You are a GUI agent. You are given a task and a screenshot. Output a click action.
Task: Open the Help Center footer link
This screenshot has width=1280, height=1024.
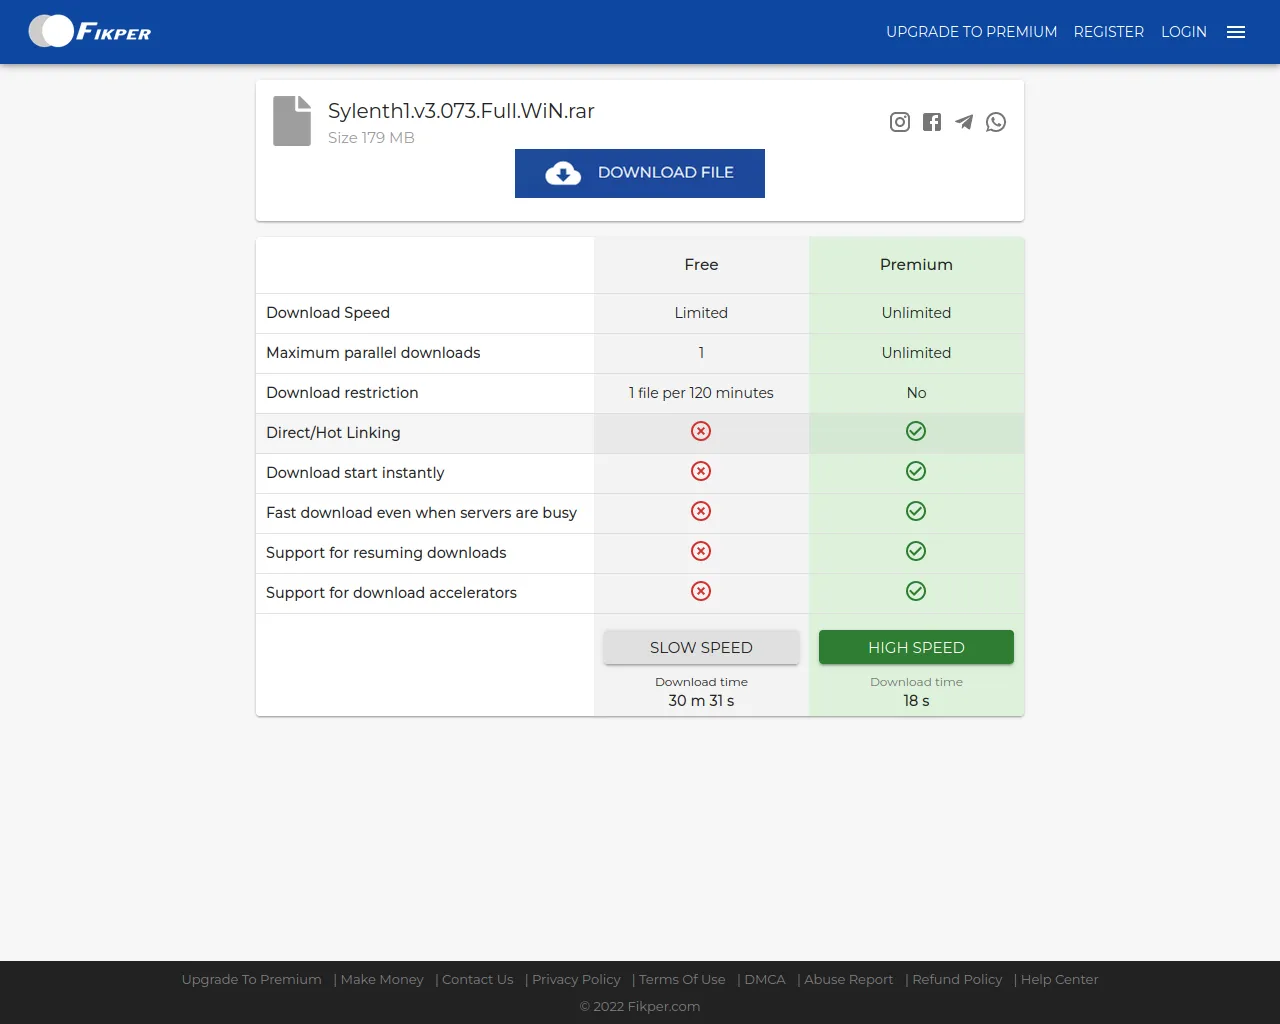tap(1059, 980)
